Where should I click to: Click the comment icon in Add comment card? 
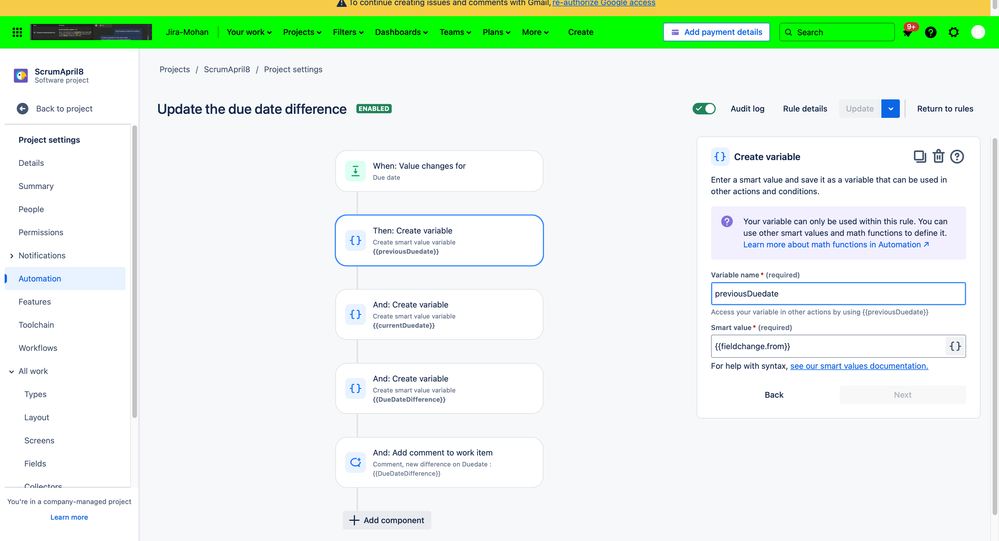[x=356, y=462]
